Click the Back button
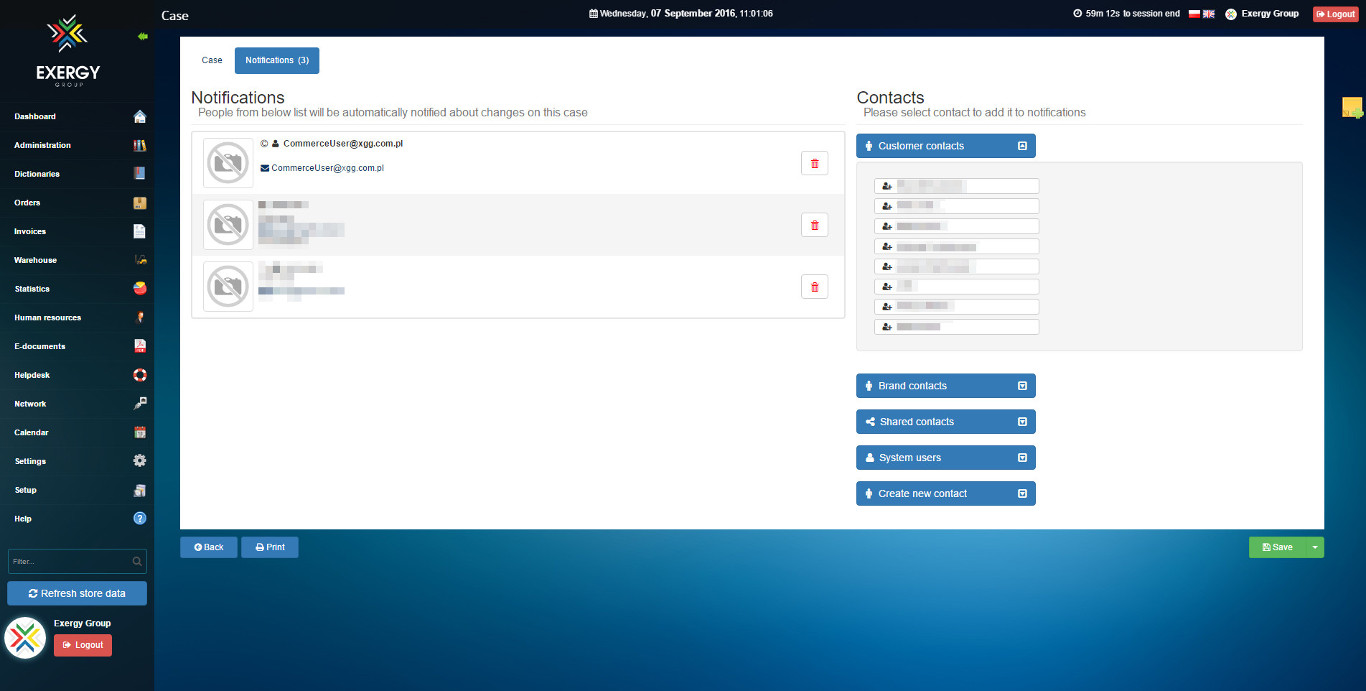Image resolution: width=1366 pixels, height=691 pixels. [209, 547]
